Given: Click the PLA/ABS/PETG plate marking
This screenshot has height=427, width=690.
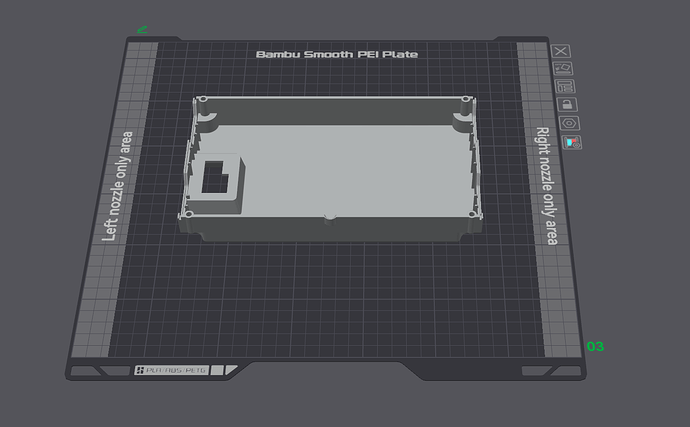Looking at the screenshot, I should click(172, 370).
